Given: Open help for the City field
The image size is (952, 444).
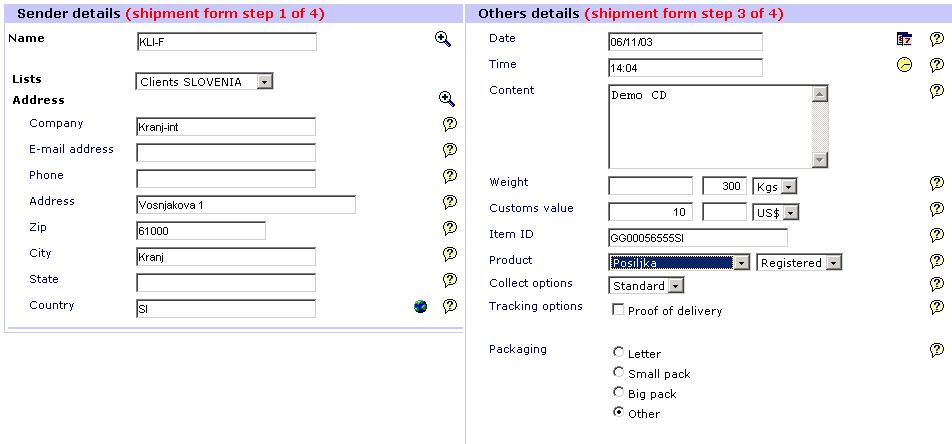Looking at the screenshot, I should (449, 254).
